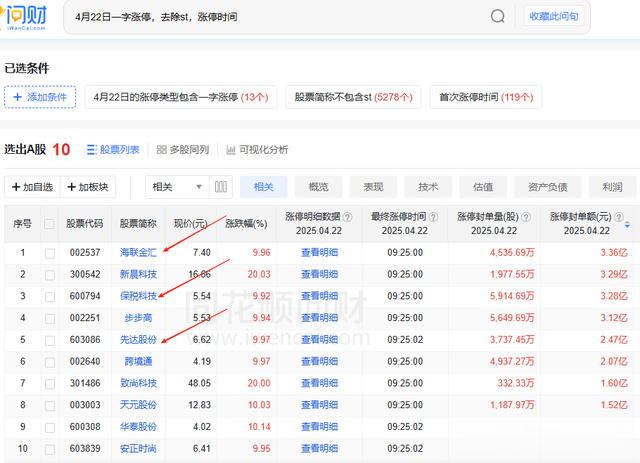Toggle the select-all header checkbox
640x463 pixels.
pos(49,224)
